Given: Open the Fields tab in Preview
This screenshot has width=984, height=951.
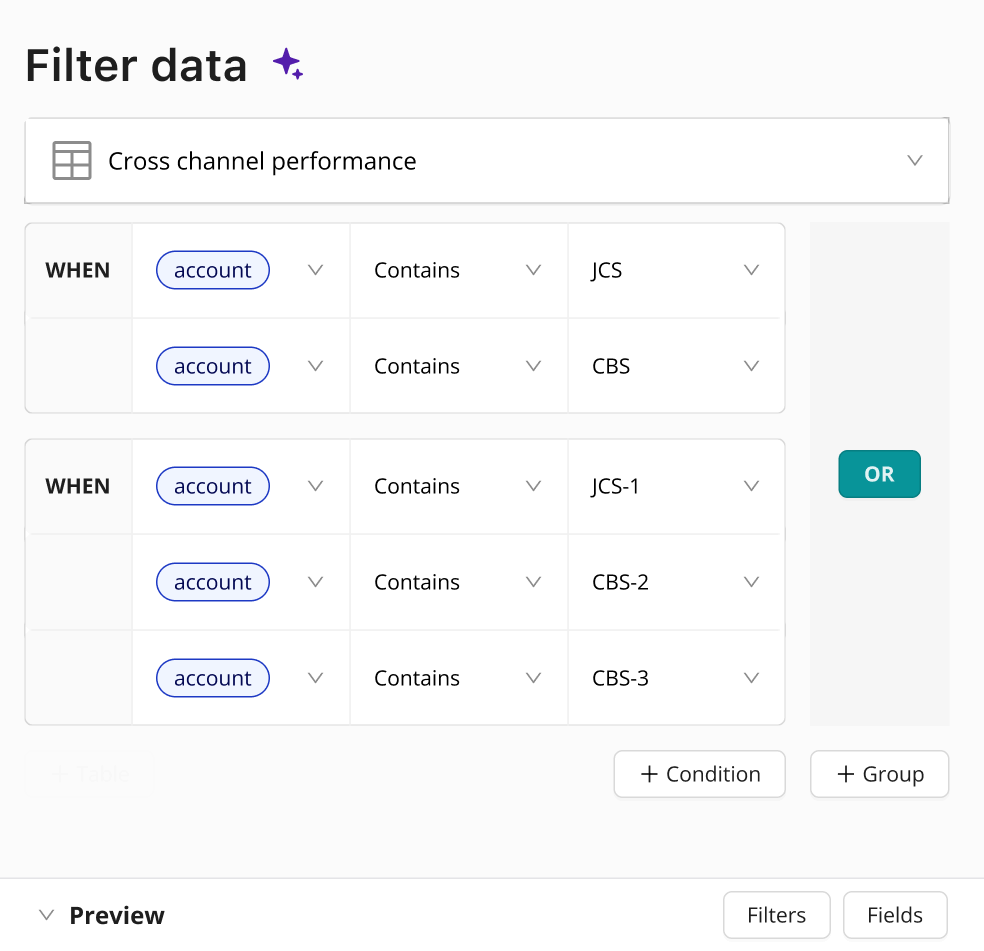Looking at the screenshot, I should [895, 915].
